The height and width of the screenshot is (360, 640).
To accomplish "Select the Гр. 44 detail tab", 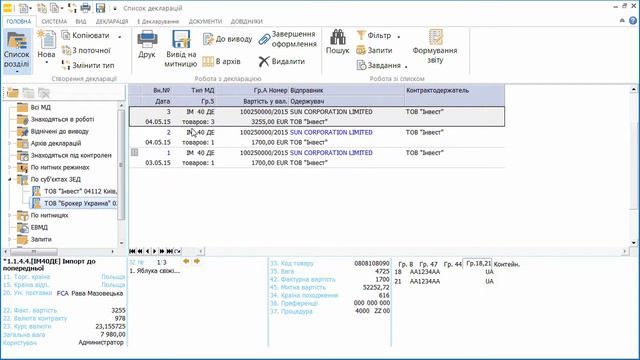I will [x=452, y=264].
